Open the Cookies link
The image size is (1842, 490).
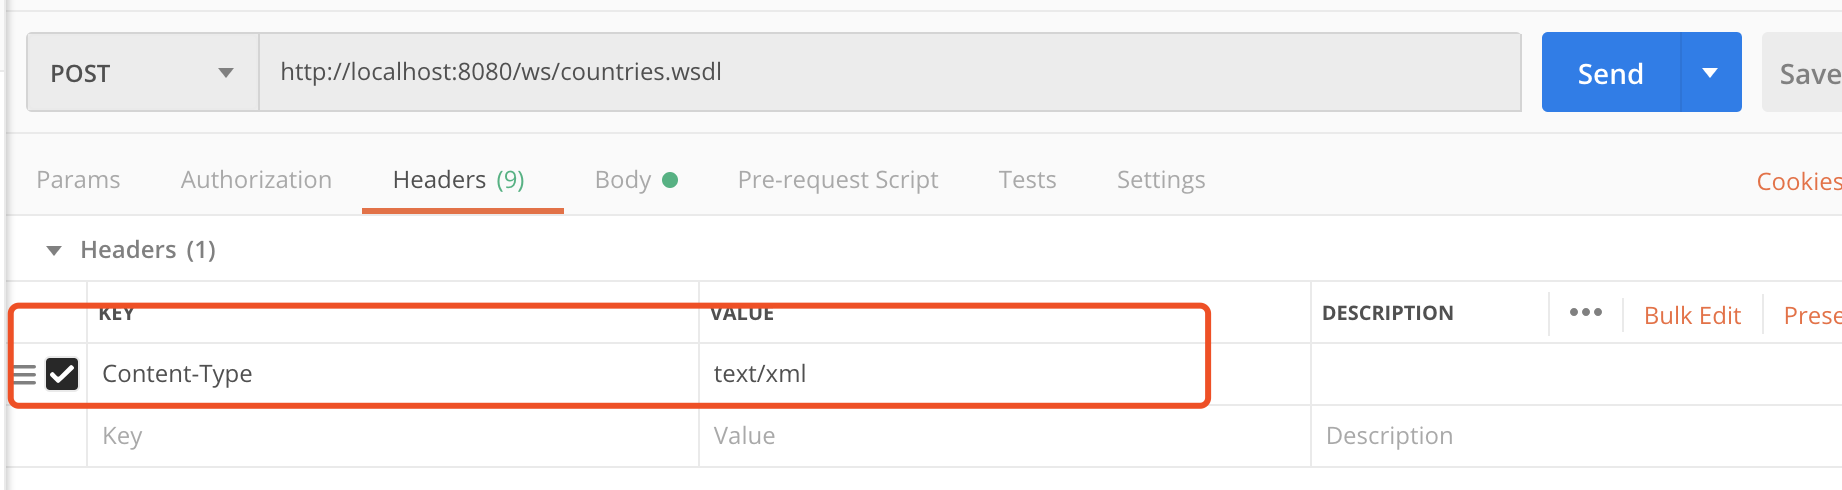(1798, 182)
